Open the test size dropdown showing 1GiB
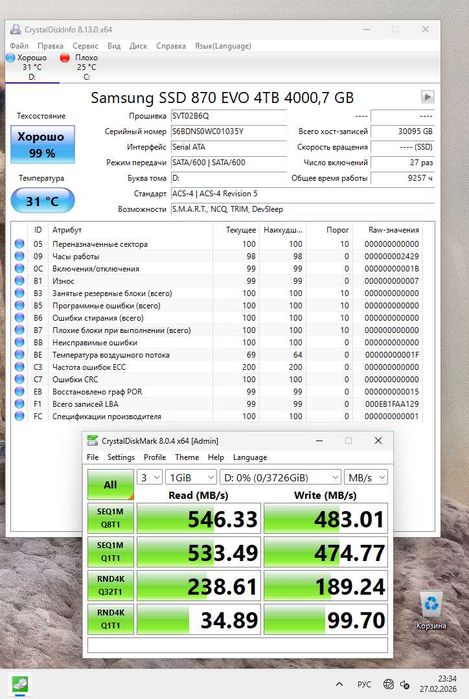 pos(191,478)
